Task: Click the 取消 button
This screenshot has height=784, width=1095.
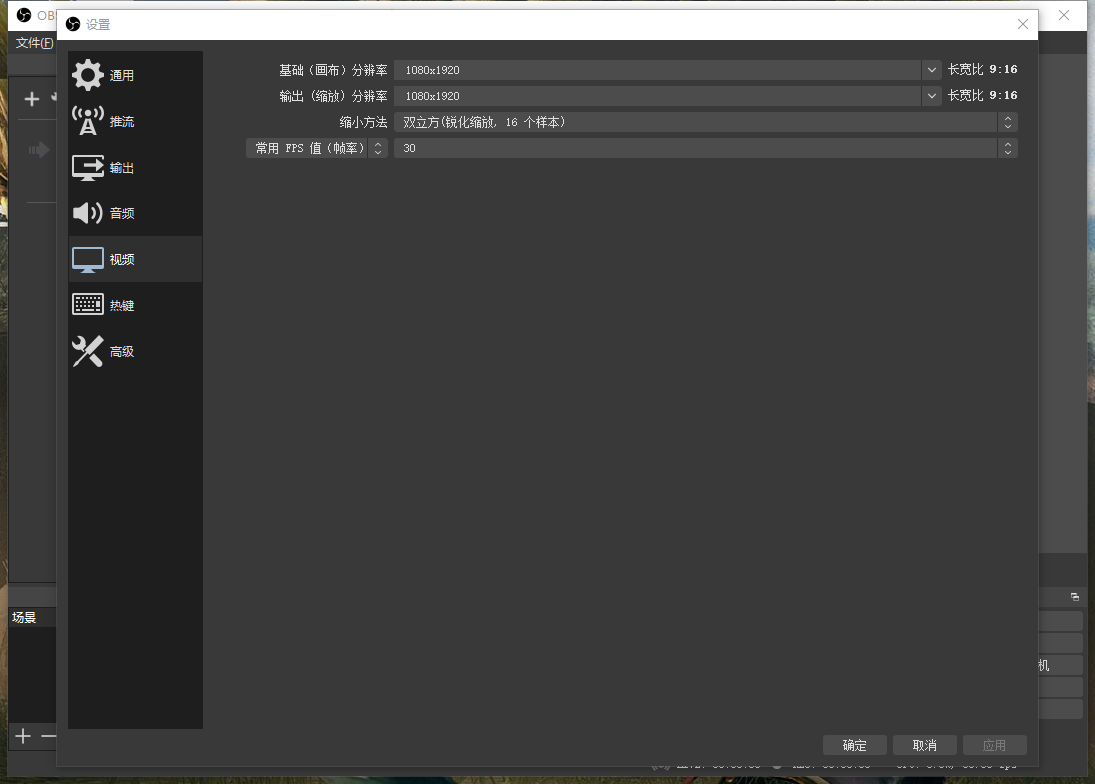Action: (925, 745)
